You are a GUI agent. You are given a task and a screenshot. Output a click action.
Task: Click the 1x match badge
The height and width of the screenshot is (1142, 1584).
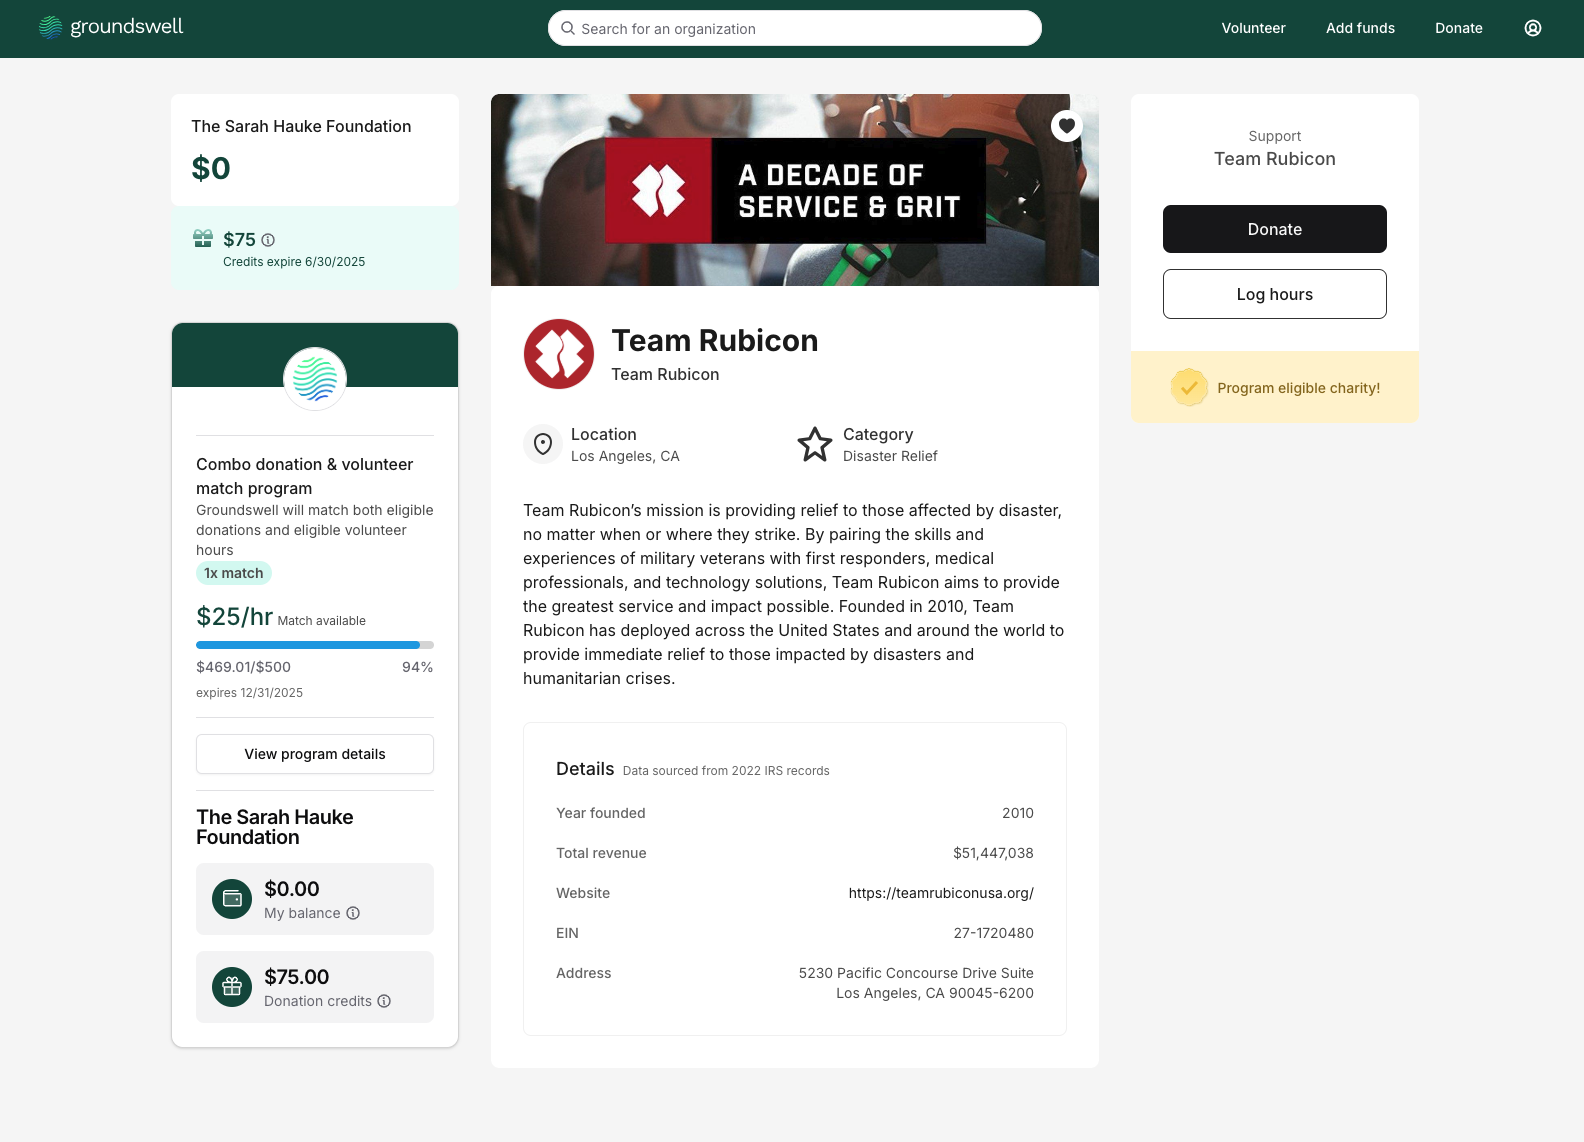[x=234, y=573]
